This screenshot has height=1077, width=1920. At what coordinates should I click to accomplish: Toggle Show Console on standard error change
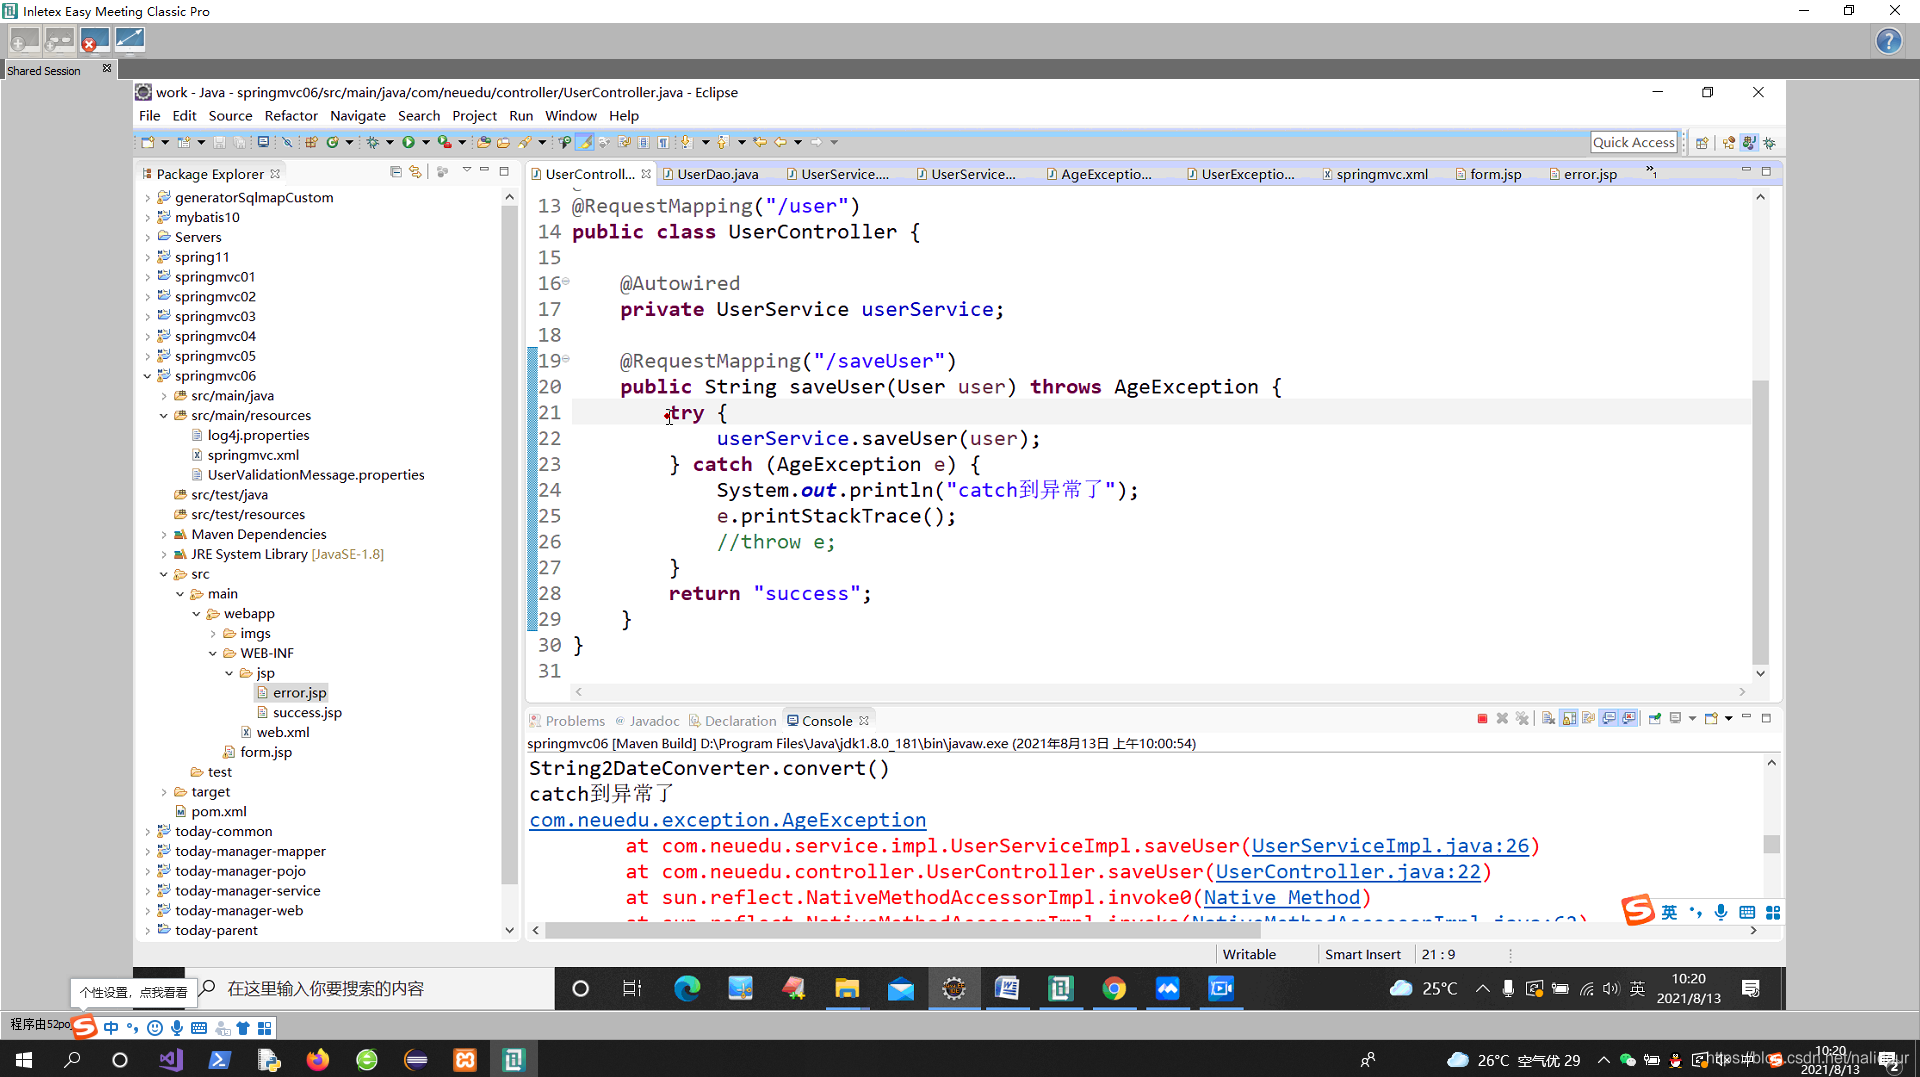pyautogui.click(x=1629, y=719)
